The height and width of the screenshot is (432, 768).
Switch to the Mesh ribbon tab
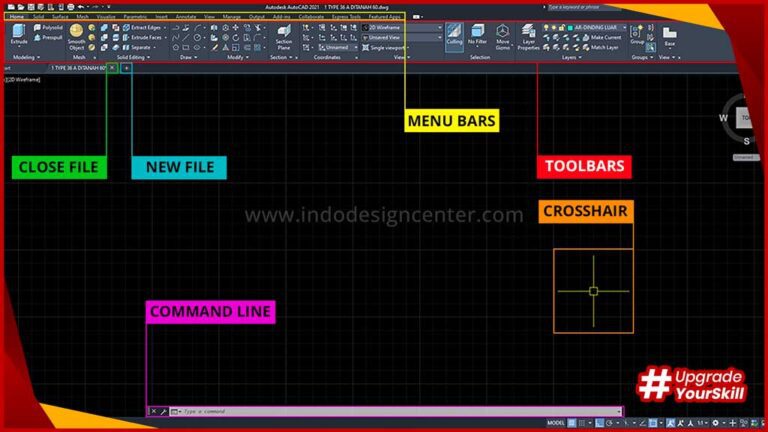82,17
